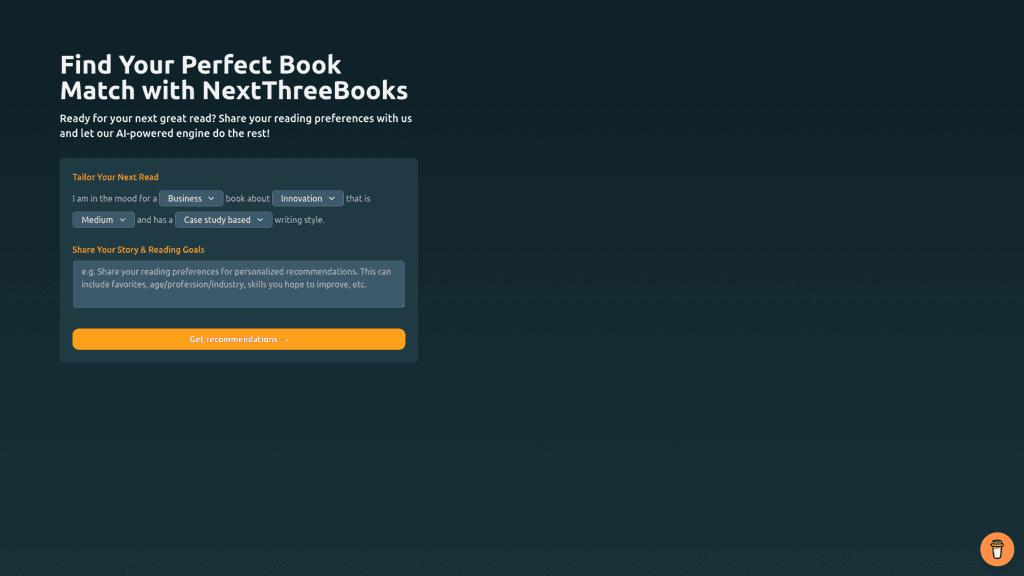The image size is (1024, 576).
Task: Click the 'writing style.' text
Action: [x=300, y=220]
